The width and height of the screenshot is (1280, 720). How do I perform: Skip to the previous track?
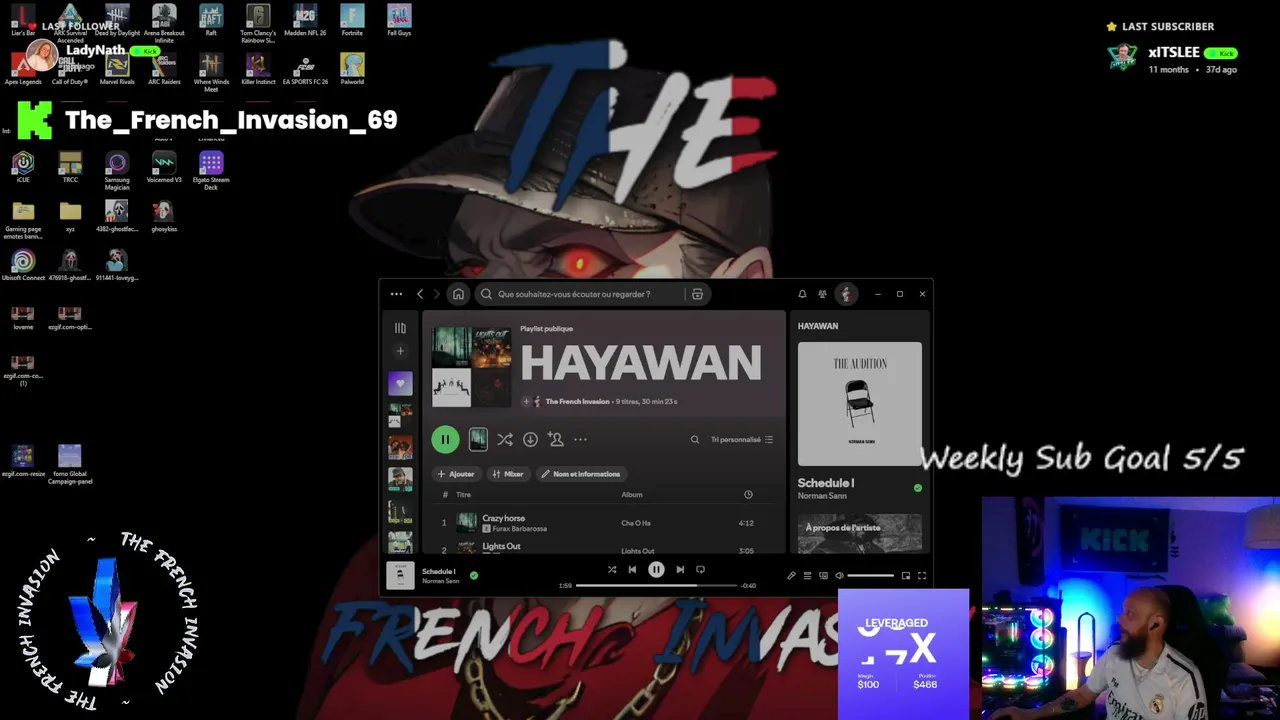pyautogui.click(x=632, y=569)
